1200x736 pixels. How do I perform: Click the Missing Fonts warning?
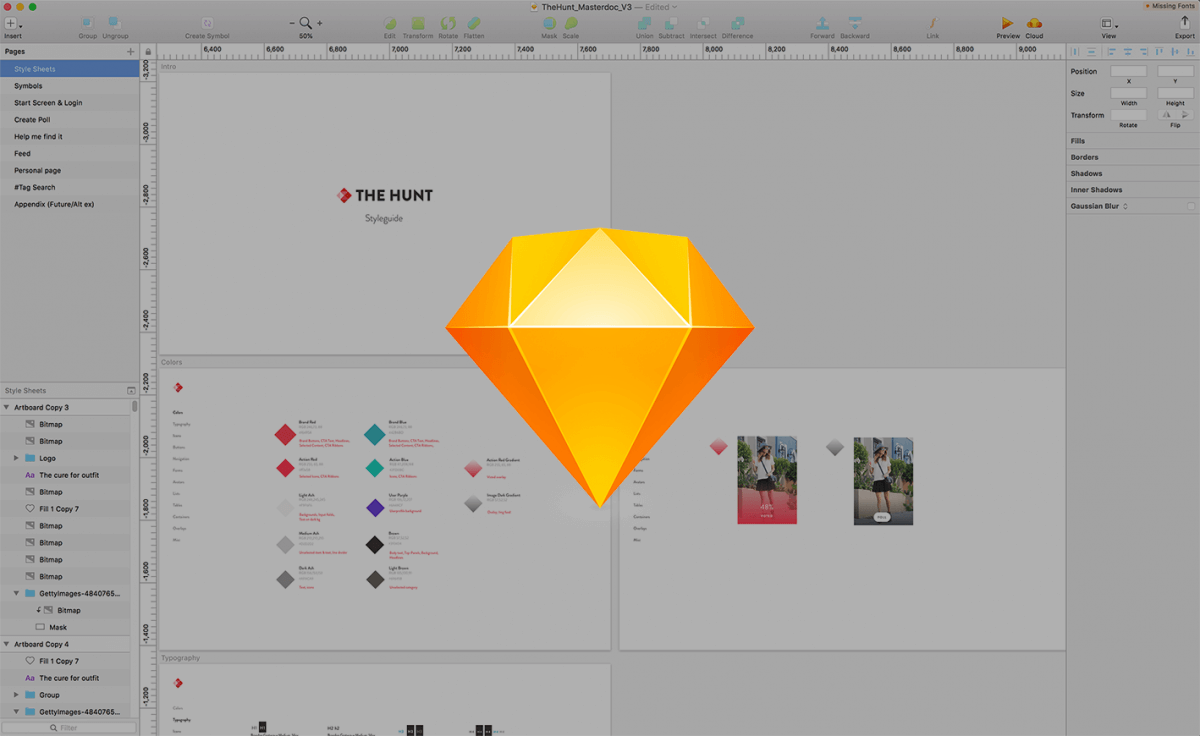(x=1170, y=6)
